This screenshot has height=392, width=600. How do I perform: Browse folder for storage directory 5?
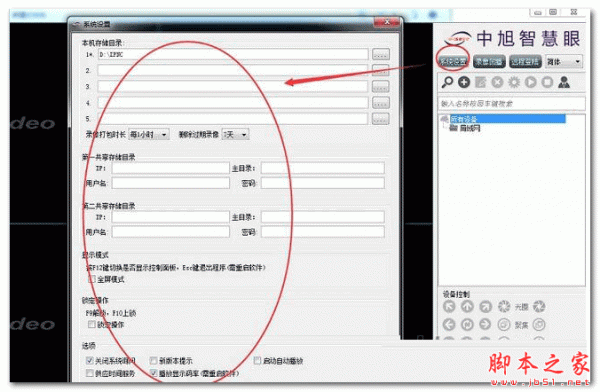381,119
